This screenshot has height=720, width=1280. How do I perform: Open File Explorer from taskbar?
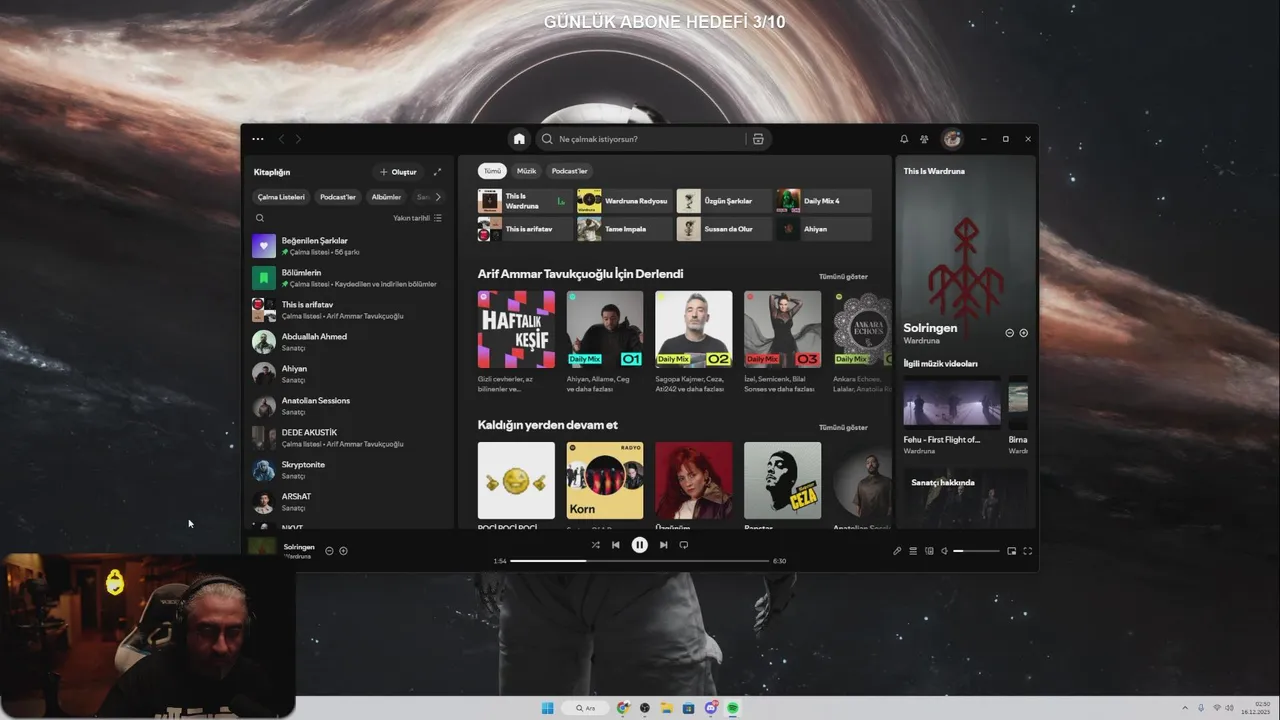[666, 708]
